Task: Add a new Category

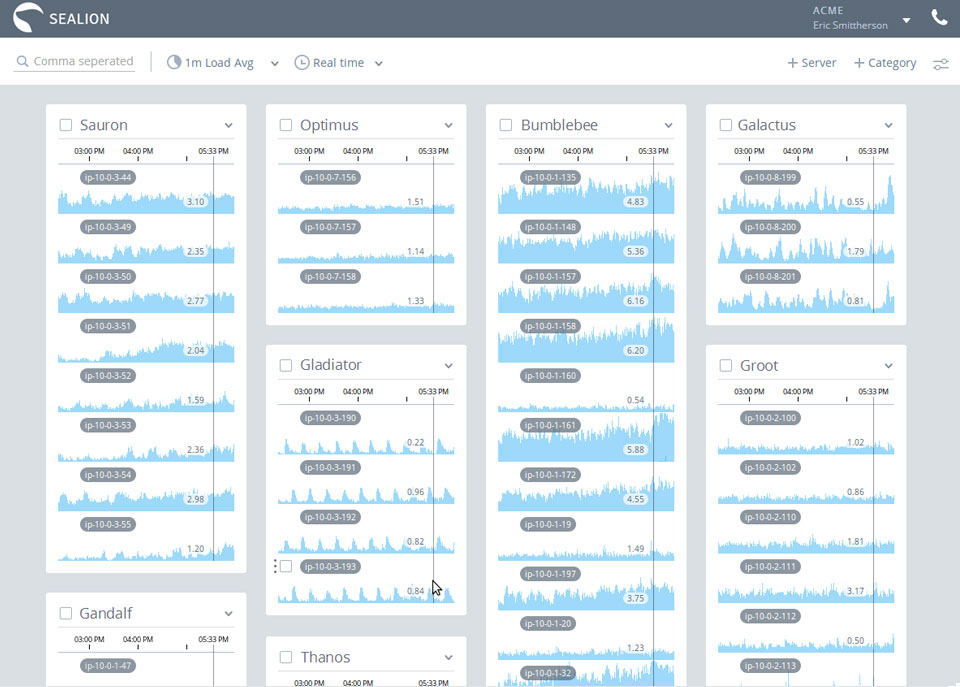Action: [x=884, y=62]
